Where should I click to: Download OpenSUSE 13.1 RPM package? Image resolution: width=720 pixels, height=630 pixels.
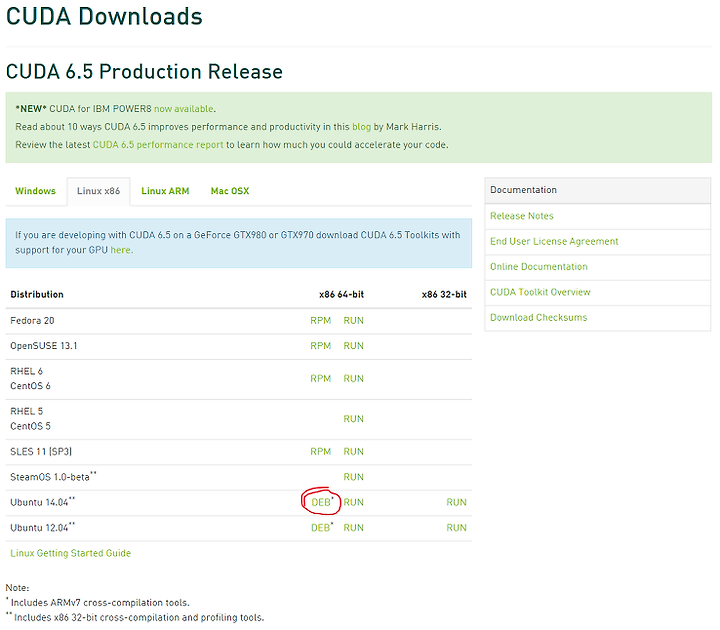(321, 346)
